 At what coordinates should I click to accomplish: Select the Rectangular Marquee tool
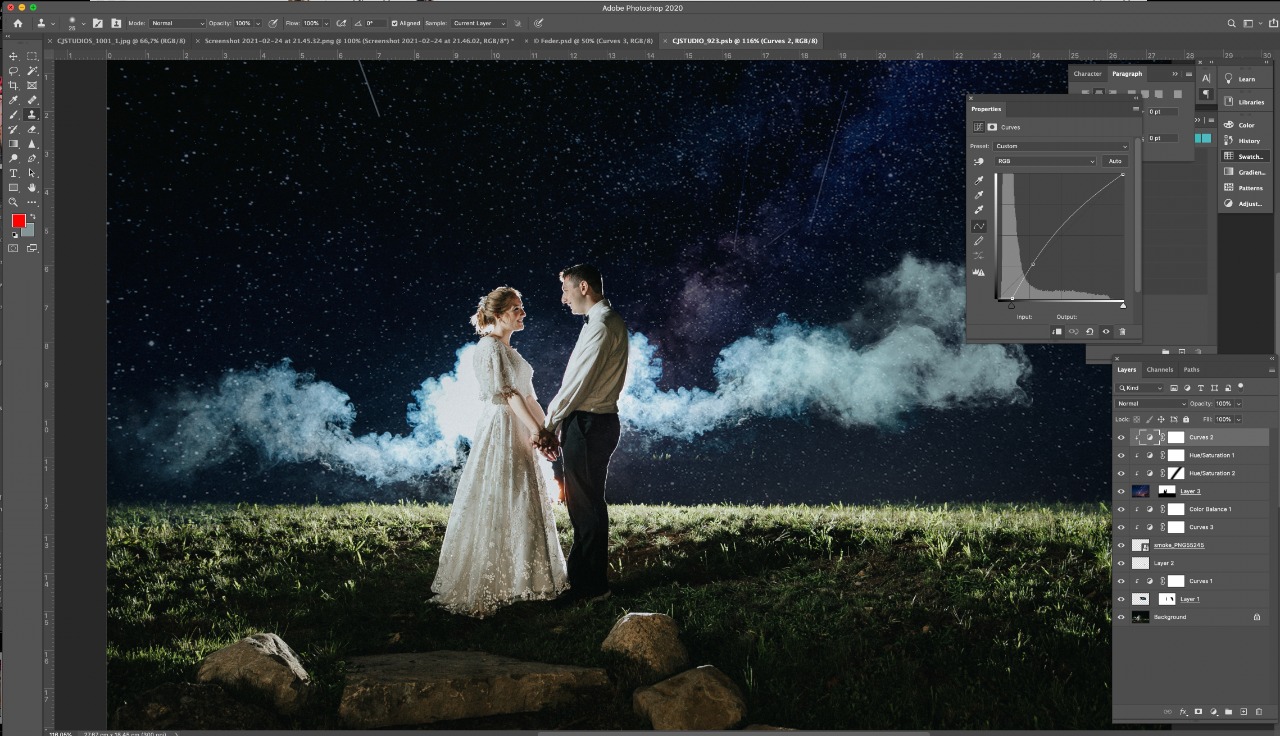click(x=32, y=56)
